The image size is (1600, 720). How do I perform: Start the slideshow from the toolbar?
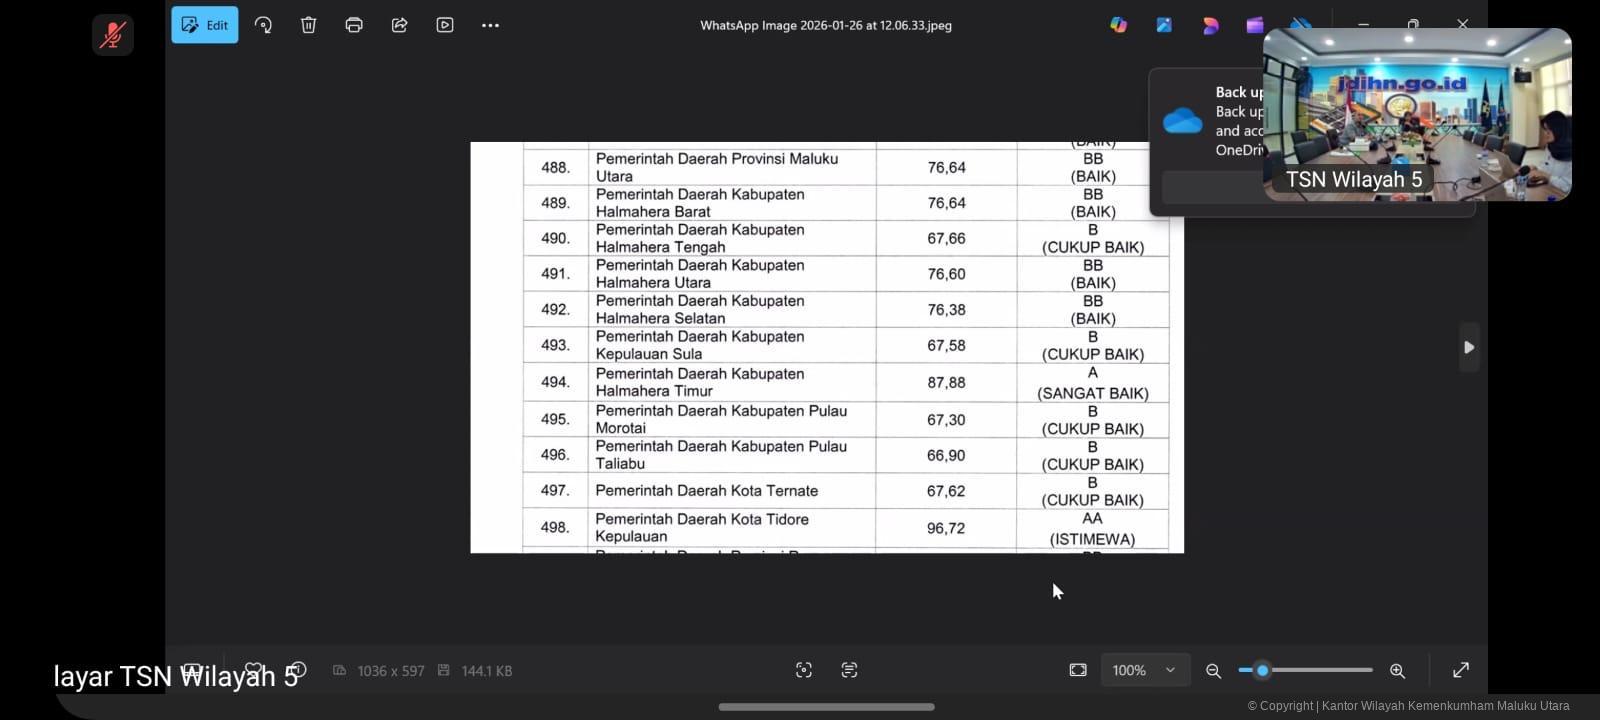tap(445, 25)
